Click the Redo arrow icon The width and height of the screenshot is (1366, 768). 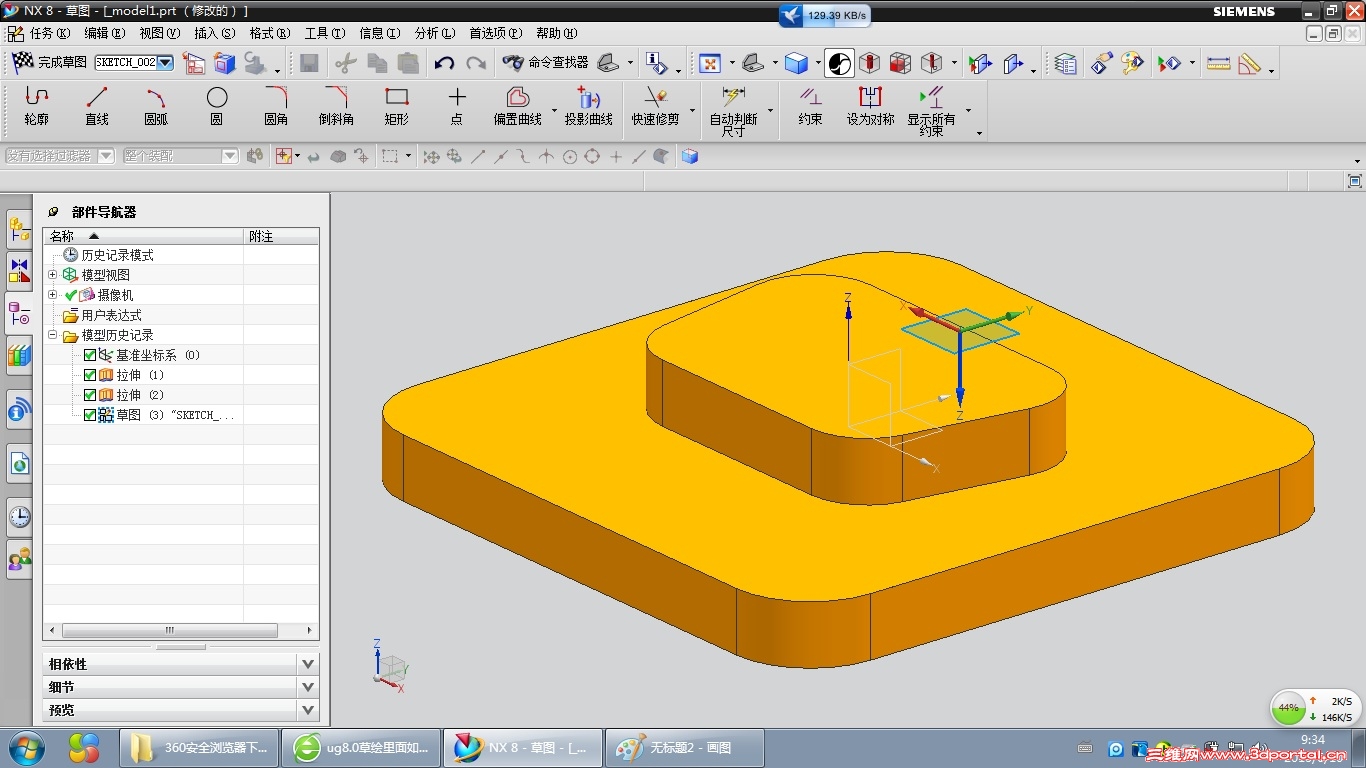pos(476,63)
